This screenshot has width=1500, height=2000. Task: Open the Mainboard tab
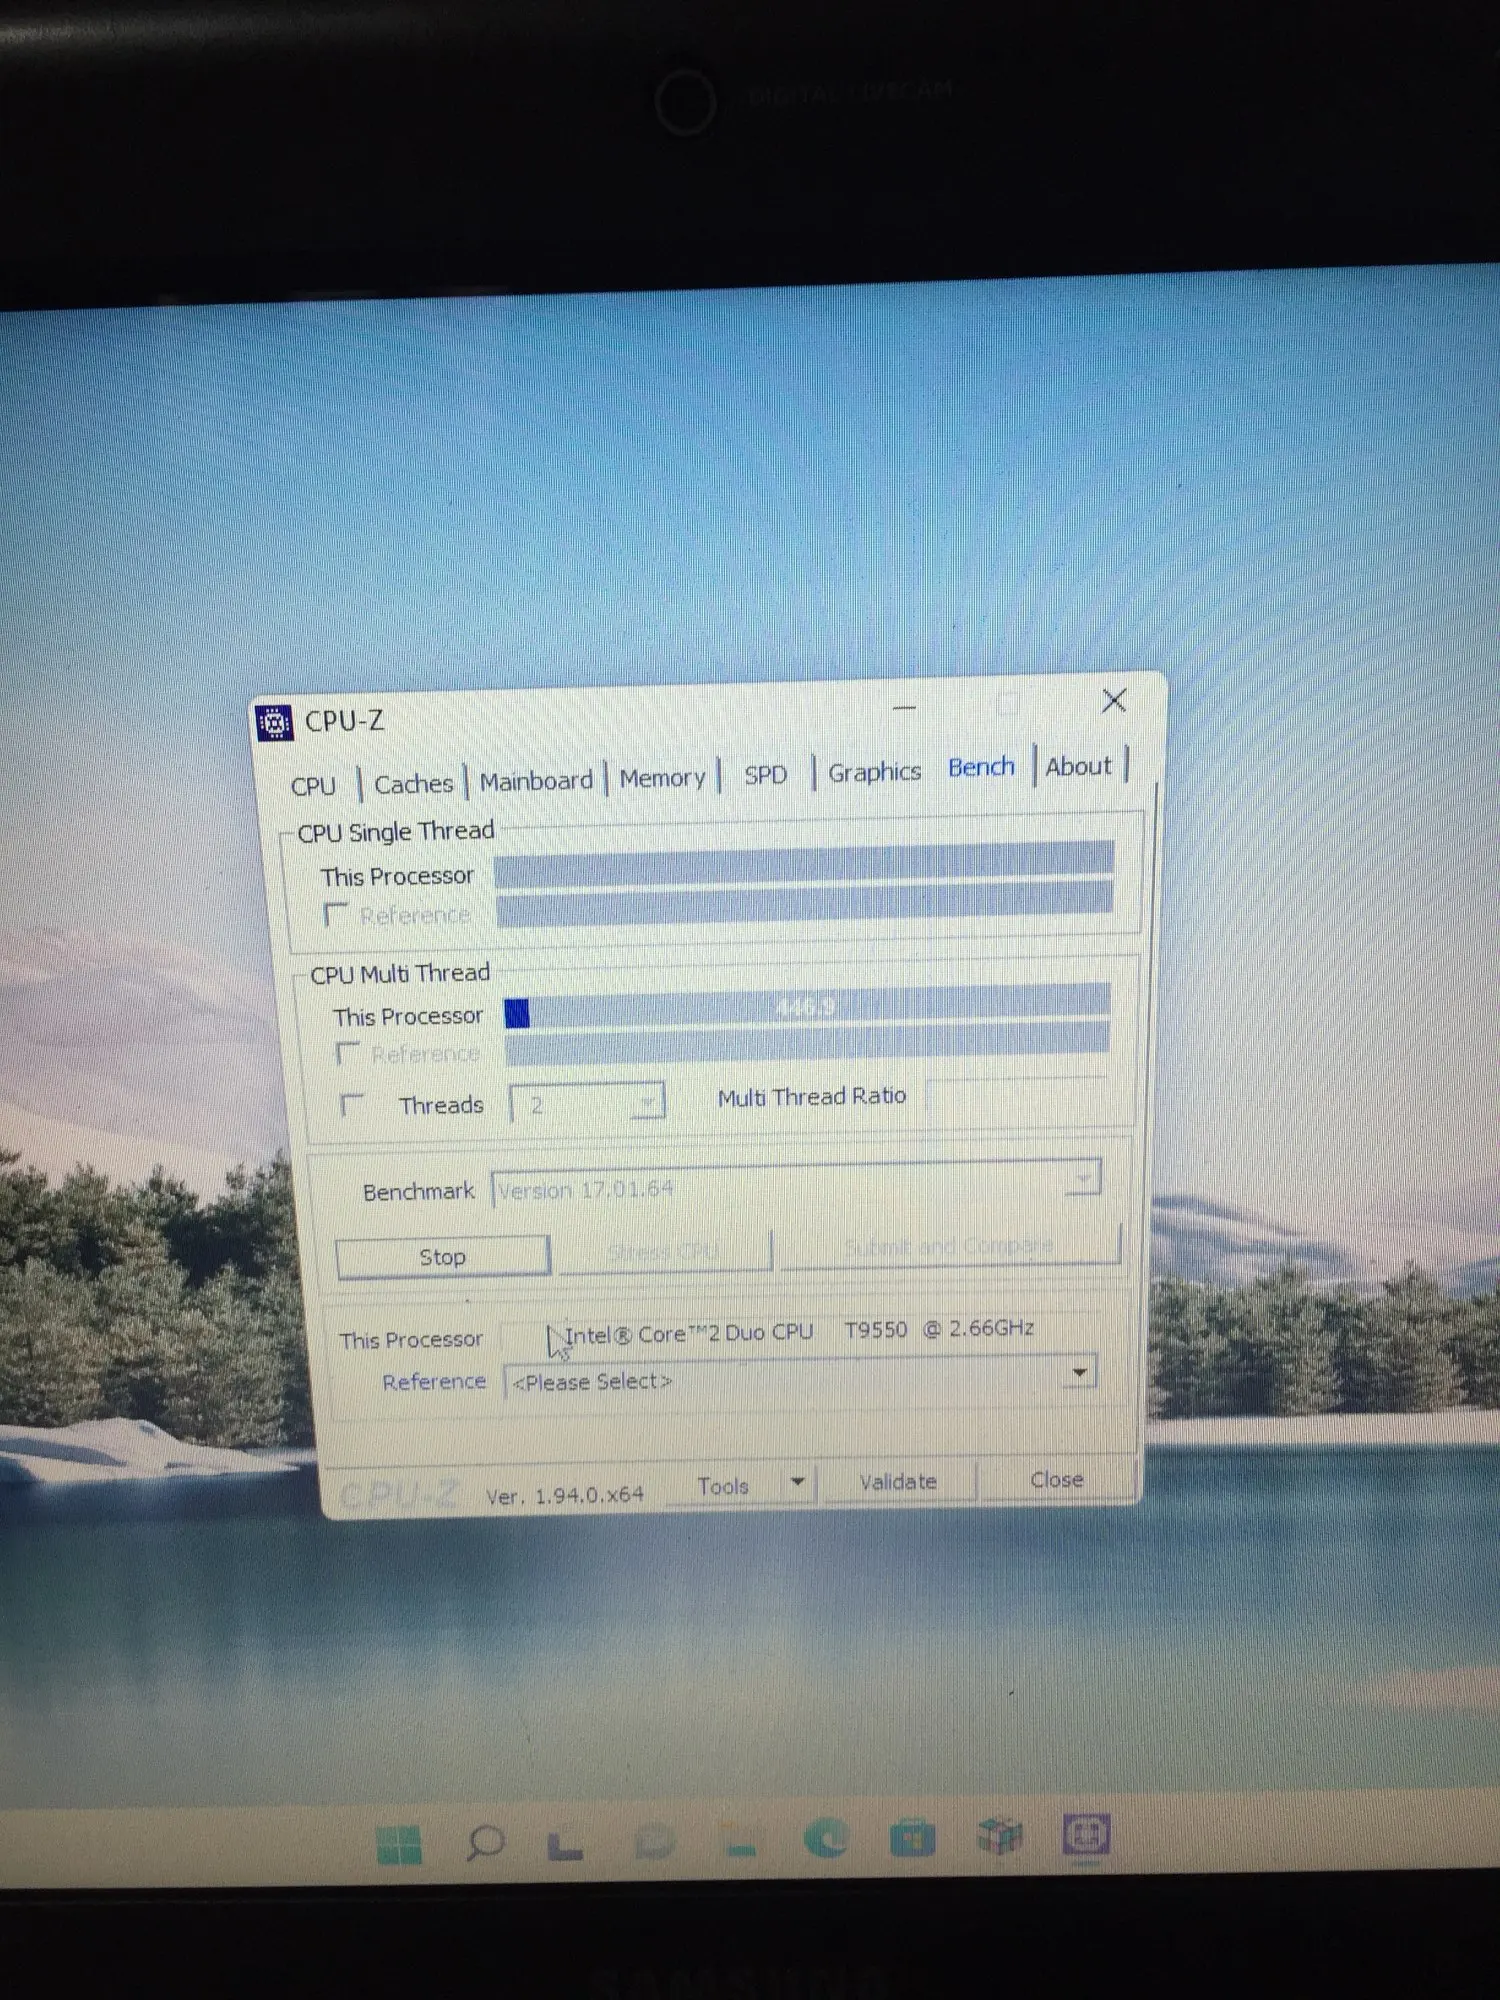(536, 781)
